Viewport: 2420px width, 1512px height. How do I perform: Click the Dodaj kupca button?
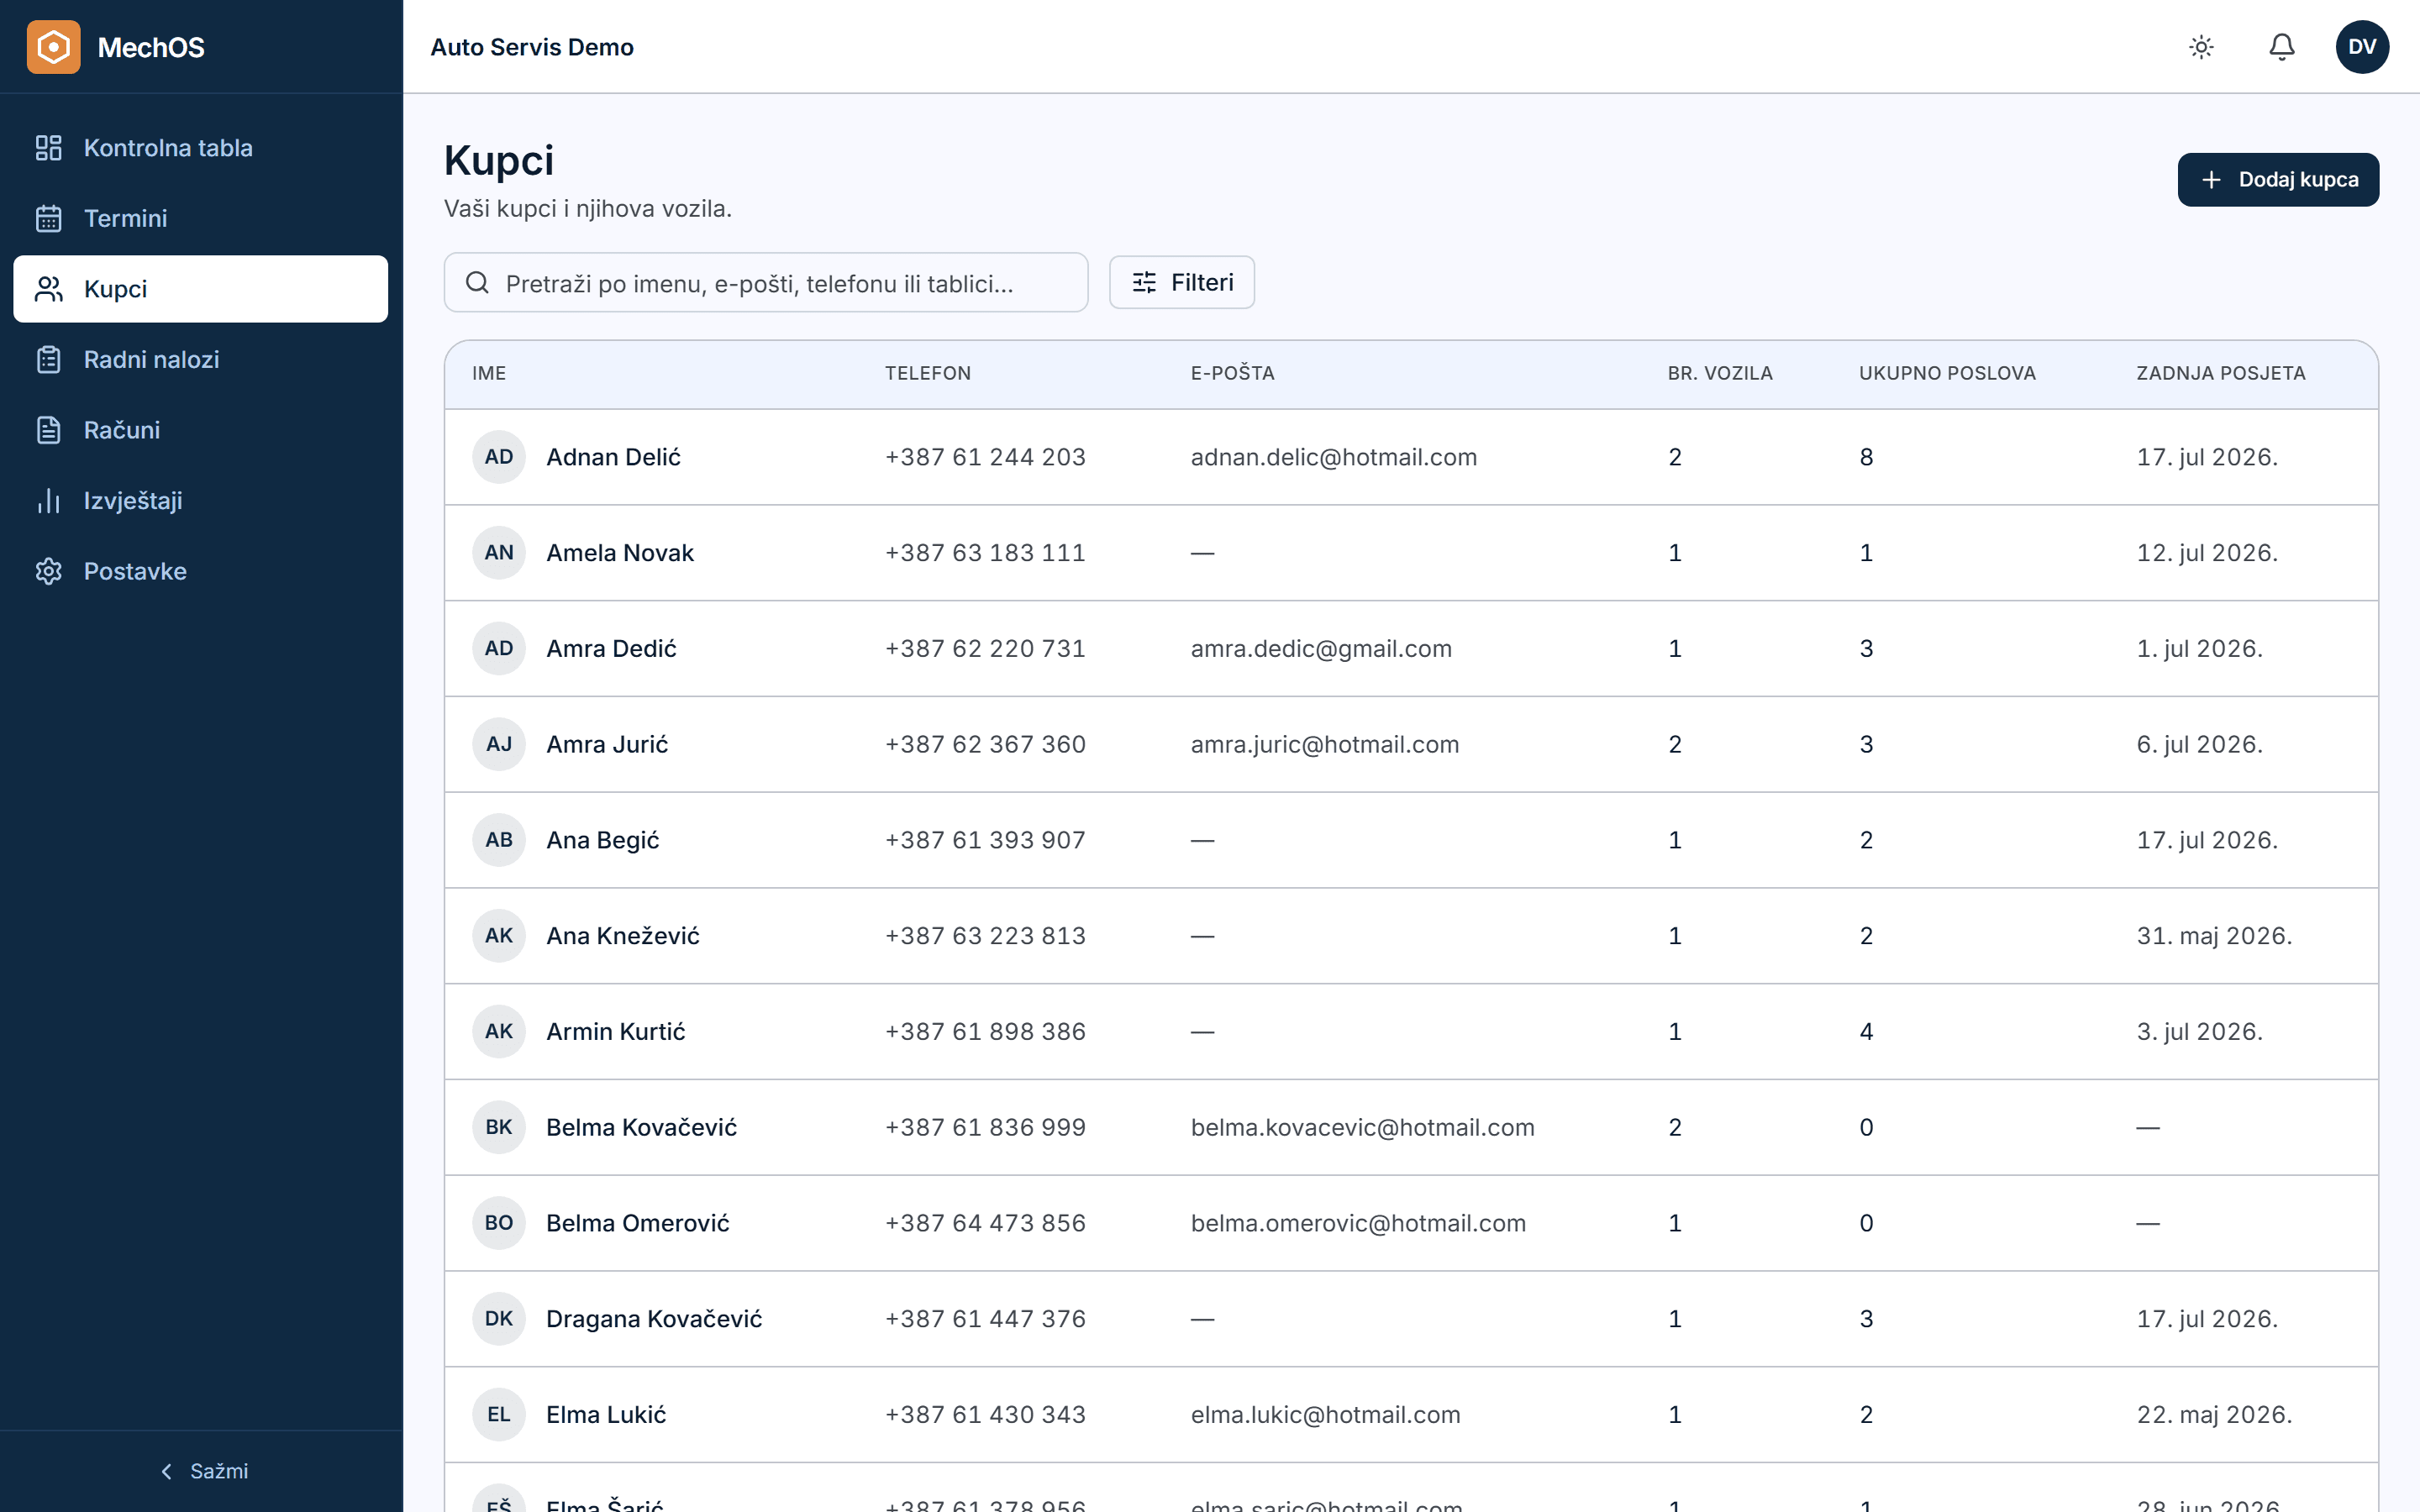click(2278, 180)
